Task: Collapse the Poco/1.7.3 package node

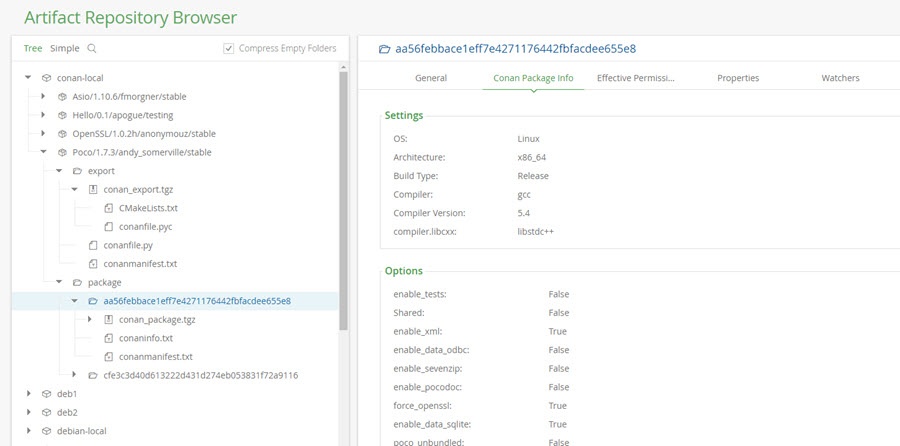Action: [x=43, y=152]
